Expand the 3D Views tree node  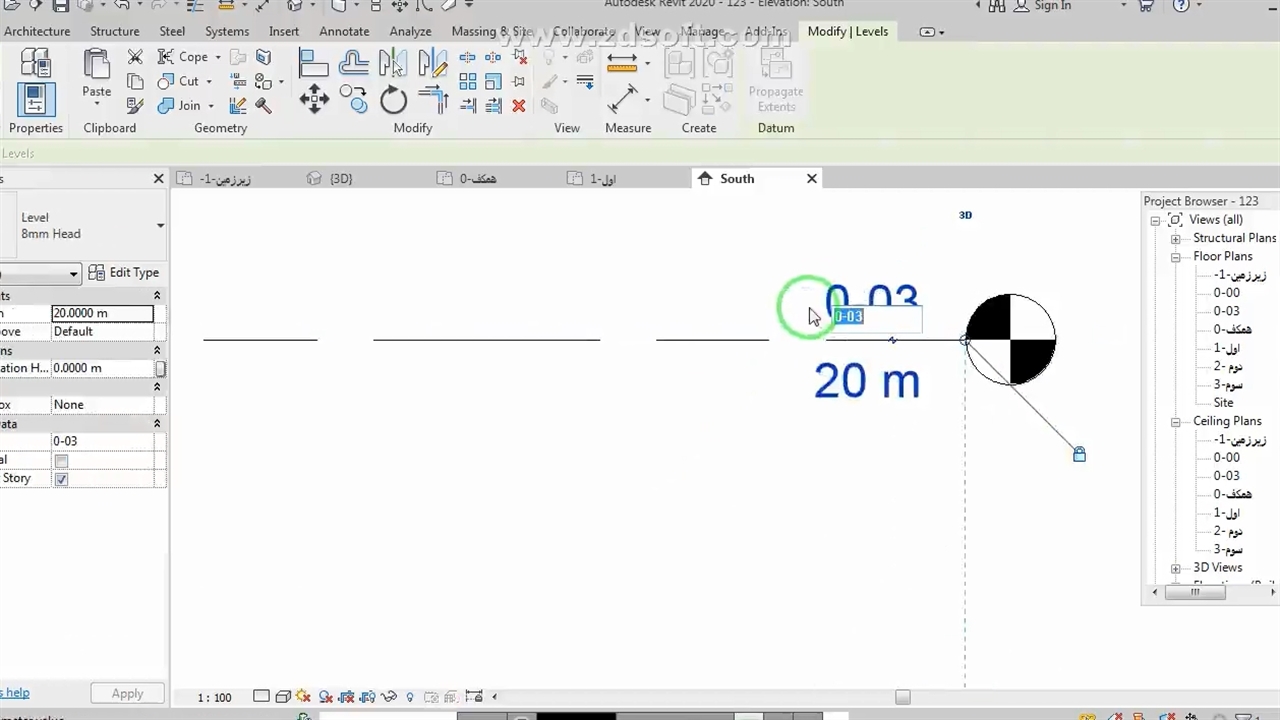coord(1176,568)
